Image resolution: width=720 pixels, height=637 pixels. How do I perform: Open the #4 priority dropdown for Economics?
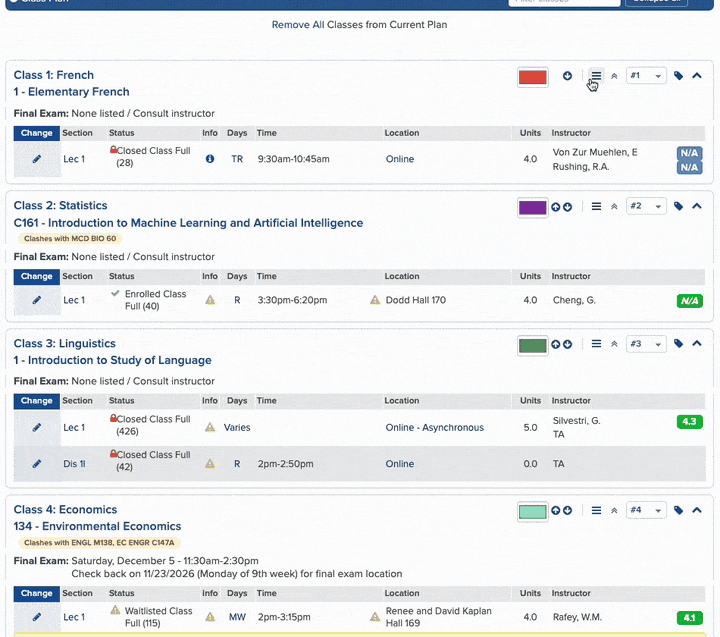pyautogui.click(x=646, y=510)
